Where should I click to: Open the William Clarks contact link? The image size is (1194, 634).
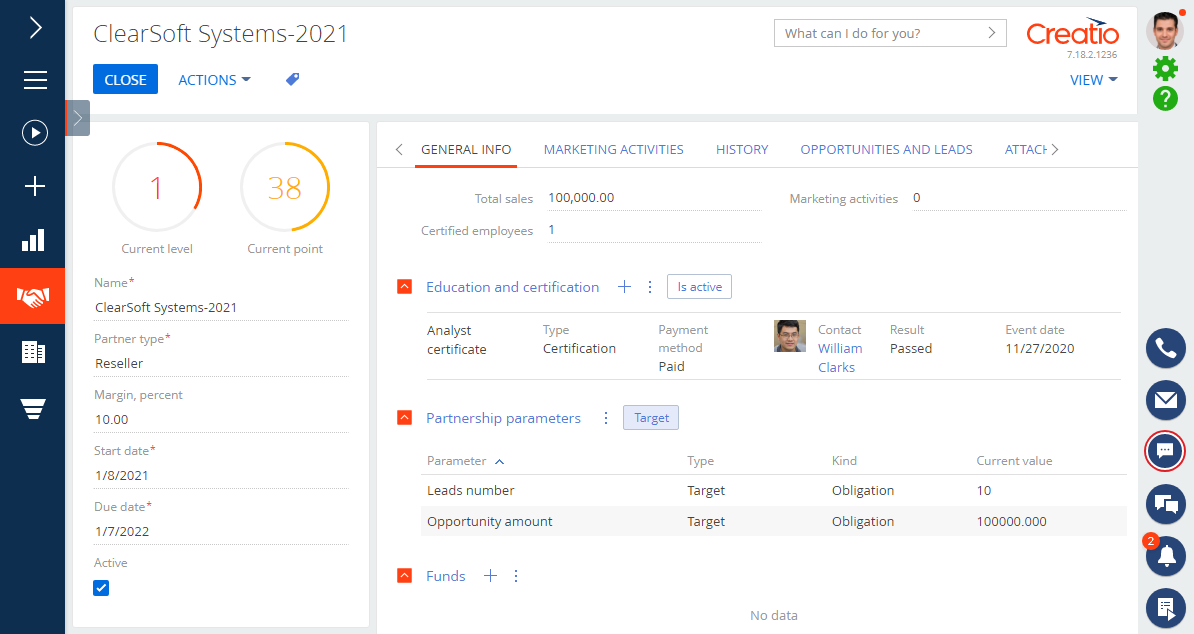coord(840,358)
